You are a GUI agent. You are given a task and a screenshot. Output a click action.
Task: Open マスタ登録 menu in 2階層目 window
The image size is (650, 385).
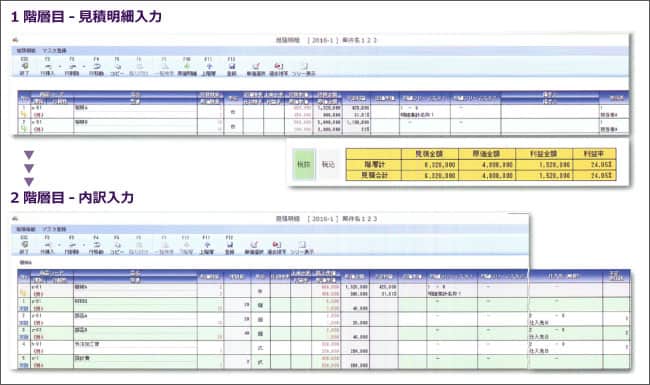[54, 230]
